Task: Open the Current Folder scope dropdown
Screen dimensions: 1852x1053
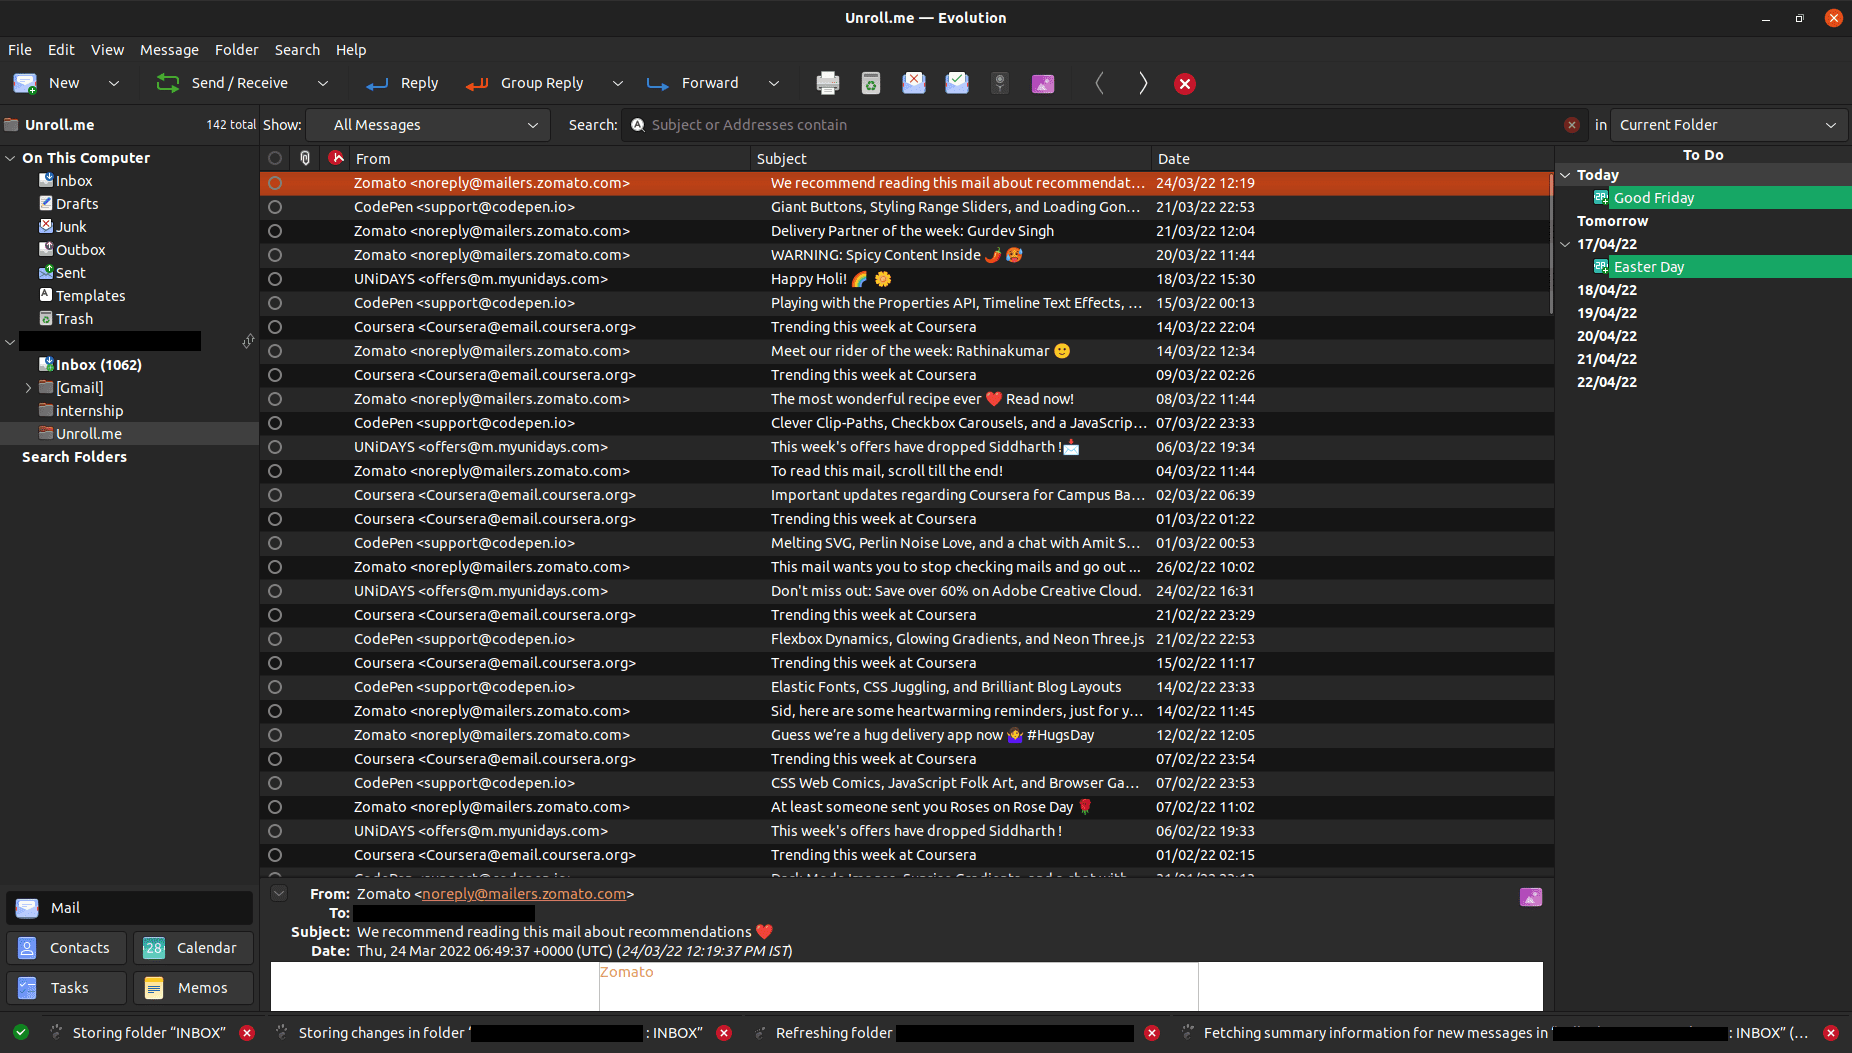Action: (x=1729, y=125)
